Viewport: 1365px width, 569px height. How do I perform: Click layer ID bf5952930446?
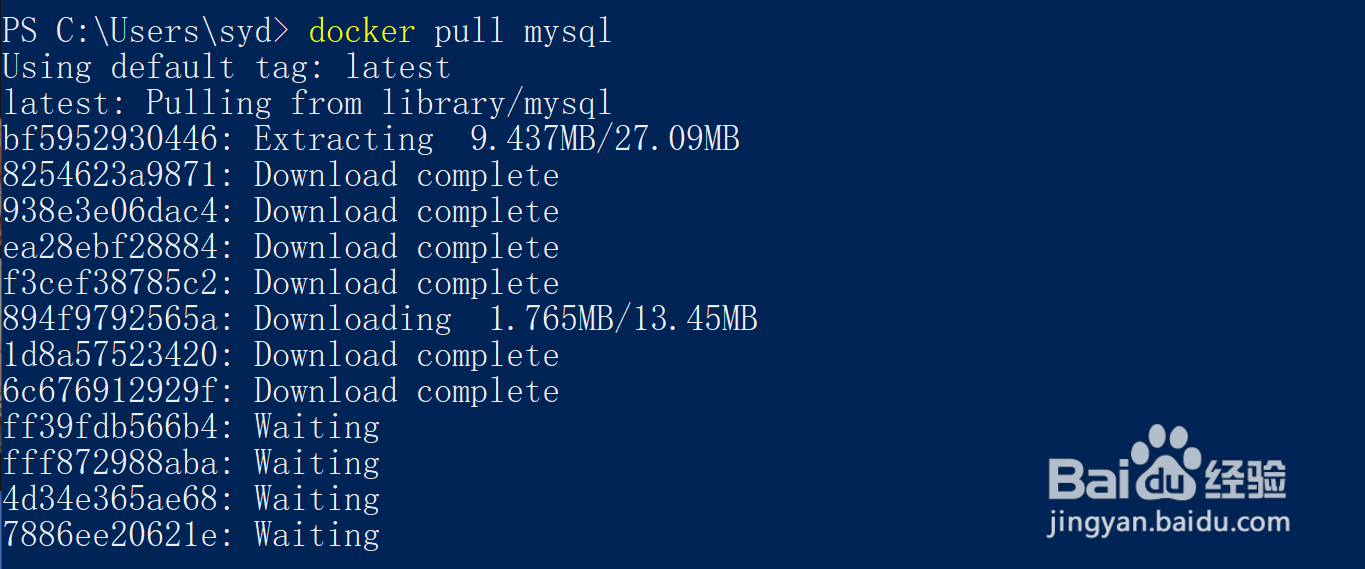click(x=110, y=139)
